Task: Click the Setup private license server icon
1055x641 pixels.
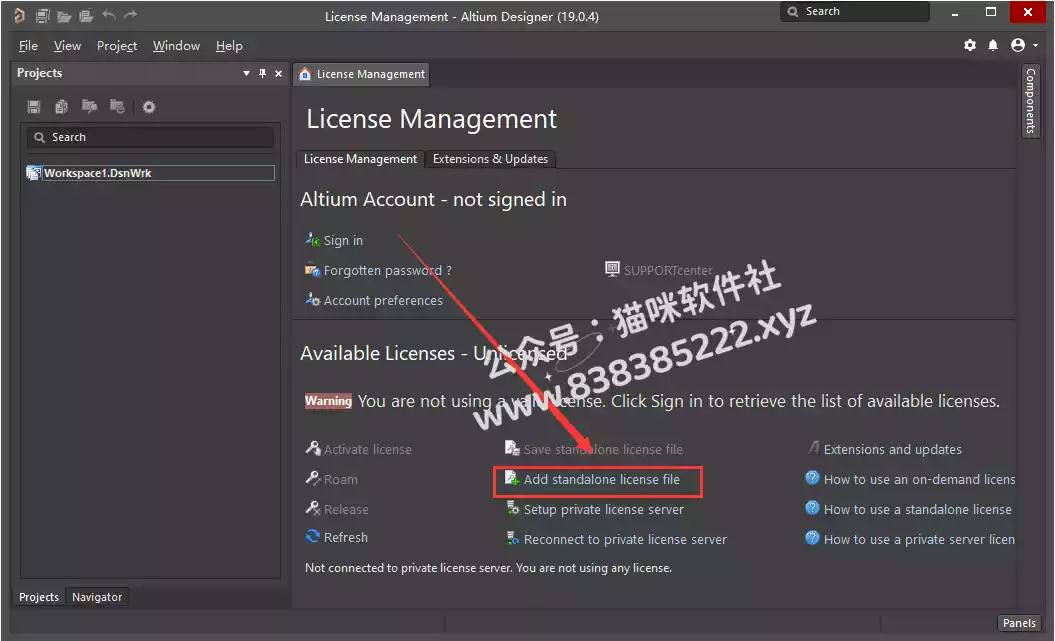Action: coord(513,508)
